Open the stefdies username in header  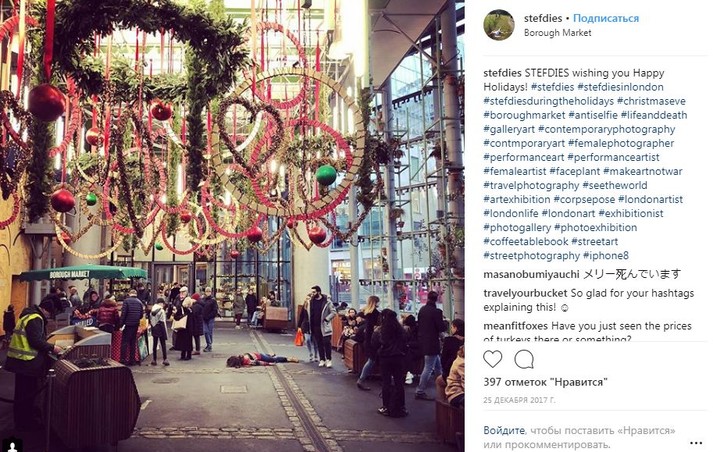click(x=543, y=18)
